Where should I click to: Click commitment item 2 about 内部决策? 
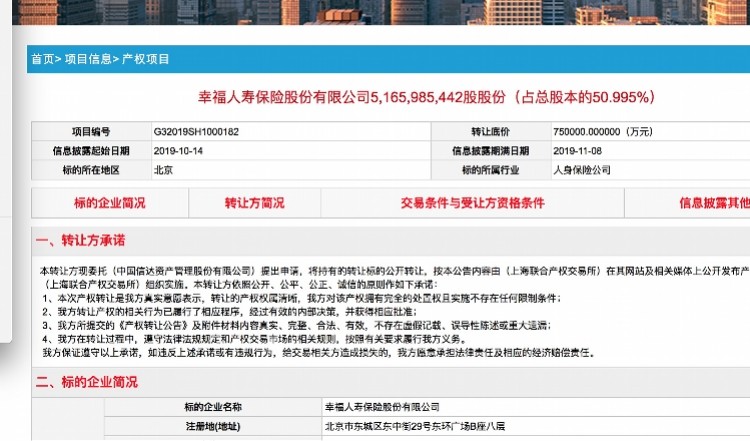(230, 312)
